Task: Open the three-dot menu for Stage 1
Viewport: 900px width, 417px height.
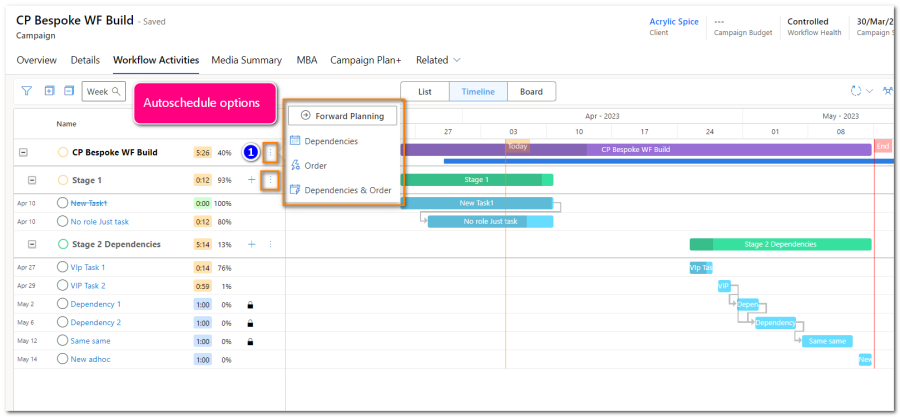Action: tap(270, 180)
